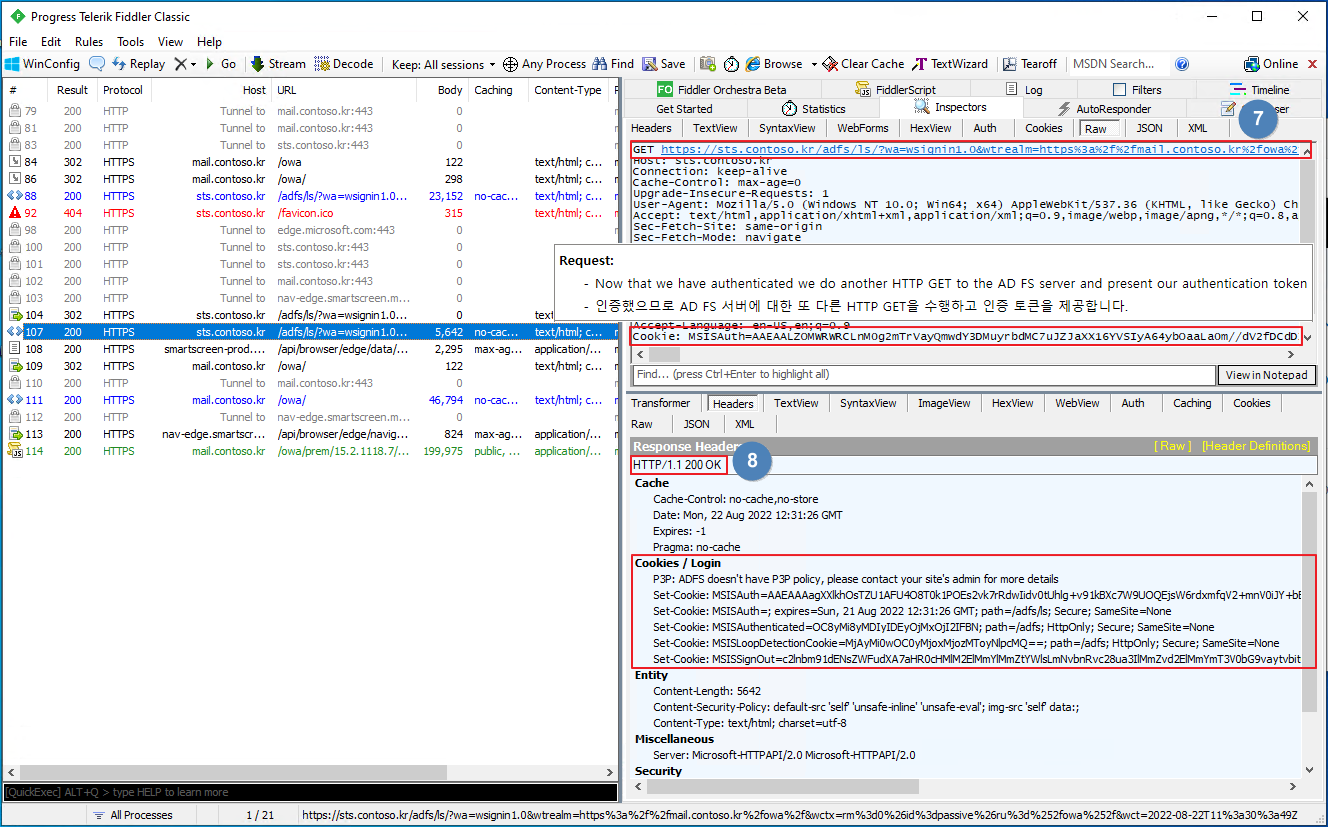The width and height of the screenshot is (1328, 827).
Task: Switch to Fiddler Orchestra Beta tab
Action: coord(721,90)
